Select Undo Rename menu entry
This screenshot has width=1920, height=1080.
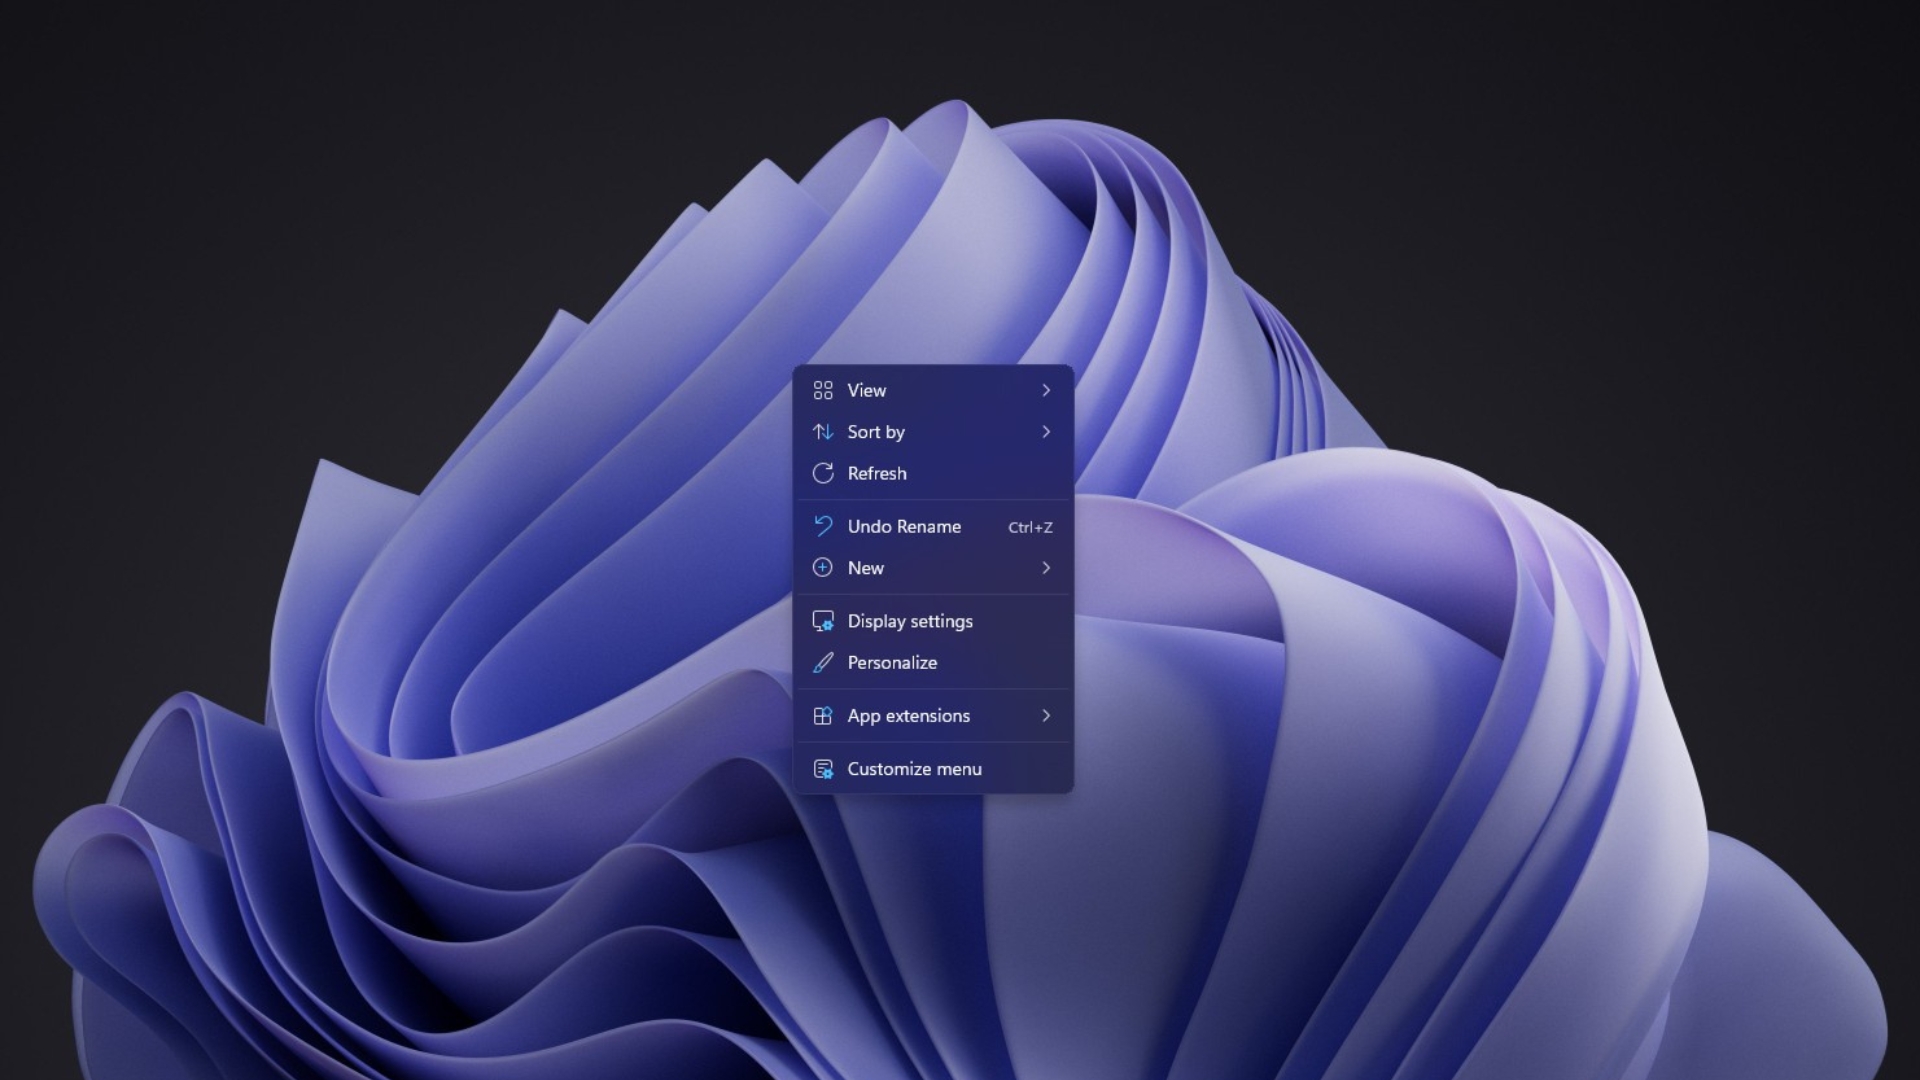point(933,526)
